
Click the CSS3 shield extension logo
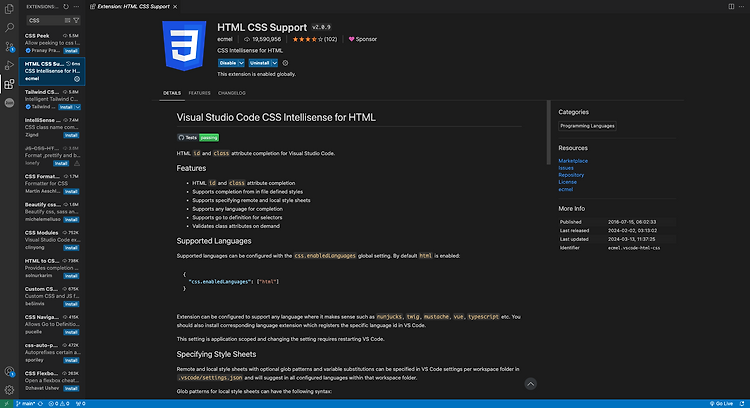tap(184, 46)
